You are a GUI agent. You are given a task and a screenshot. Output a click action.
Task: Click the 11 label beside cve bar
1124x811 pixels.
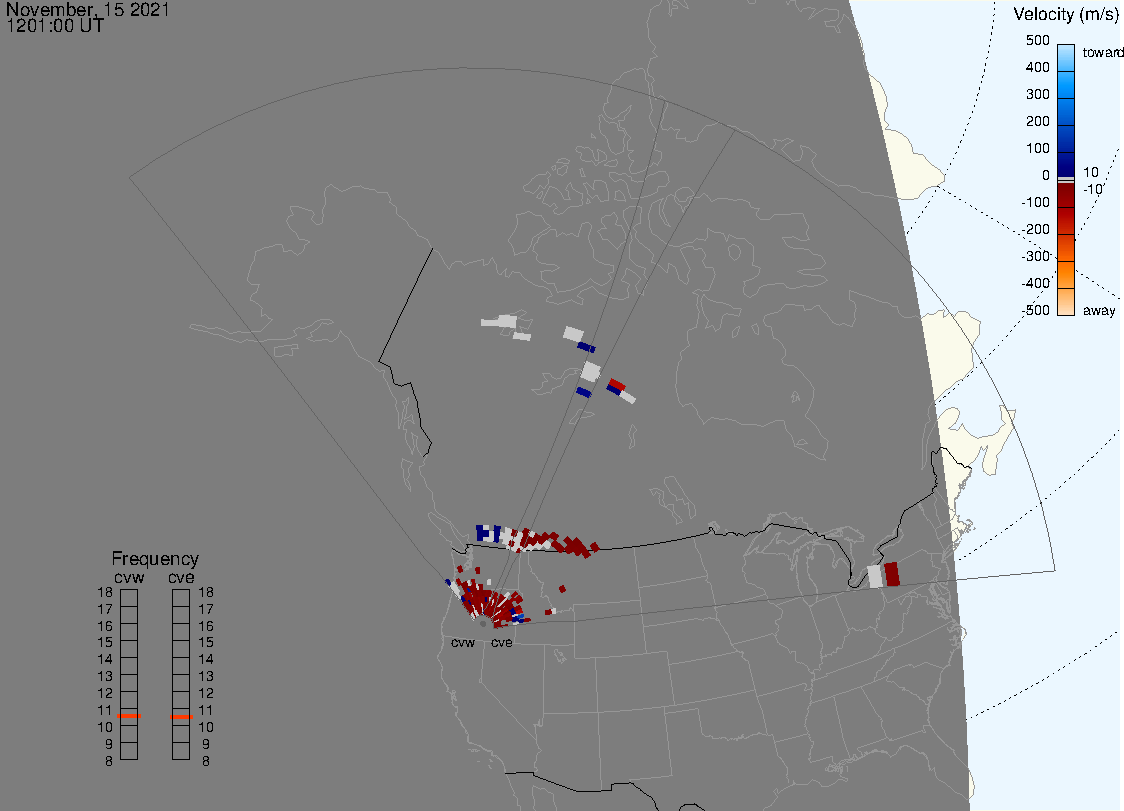click(206, 711)
